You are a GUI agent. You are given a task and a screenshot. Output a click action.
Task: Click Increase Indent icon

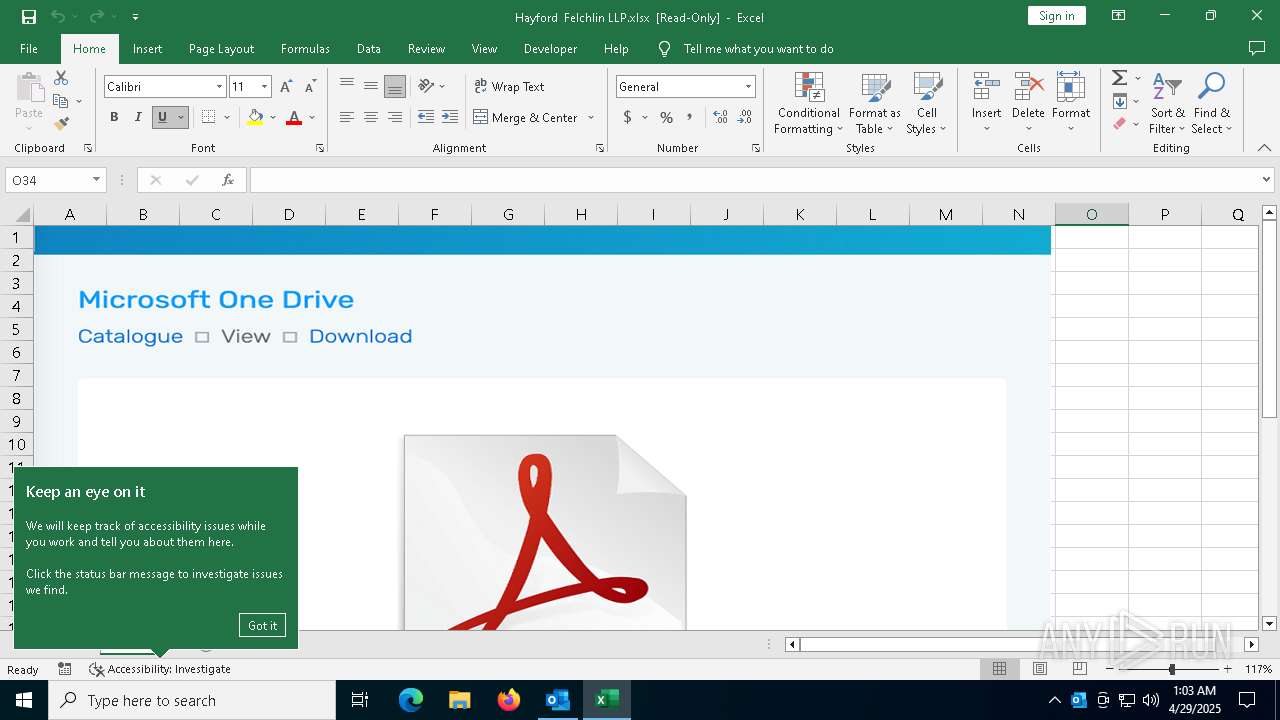[x=450, y=117]
